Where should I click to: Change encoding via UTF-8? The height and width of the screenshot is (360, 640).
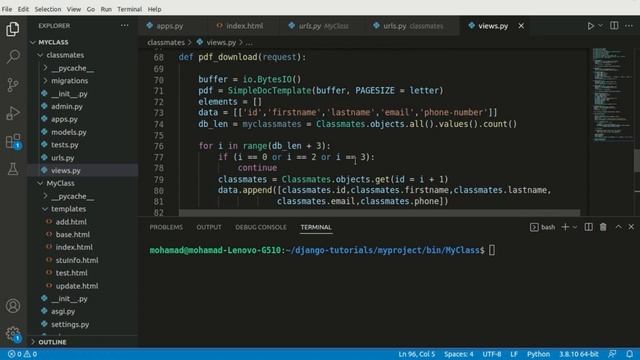[492, 354]
